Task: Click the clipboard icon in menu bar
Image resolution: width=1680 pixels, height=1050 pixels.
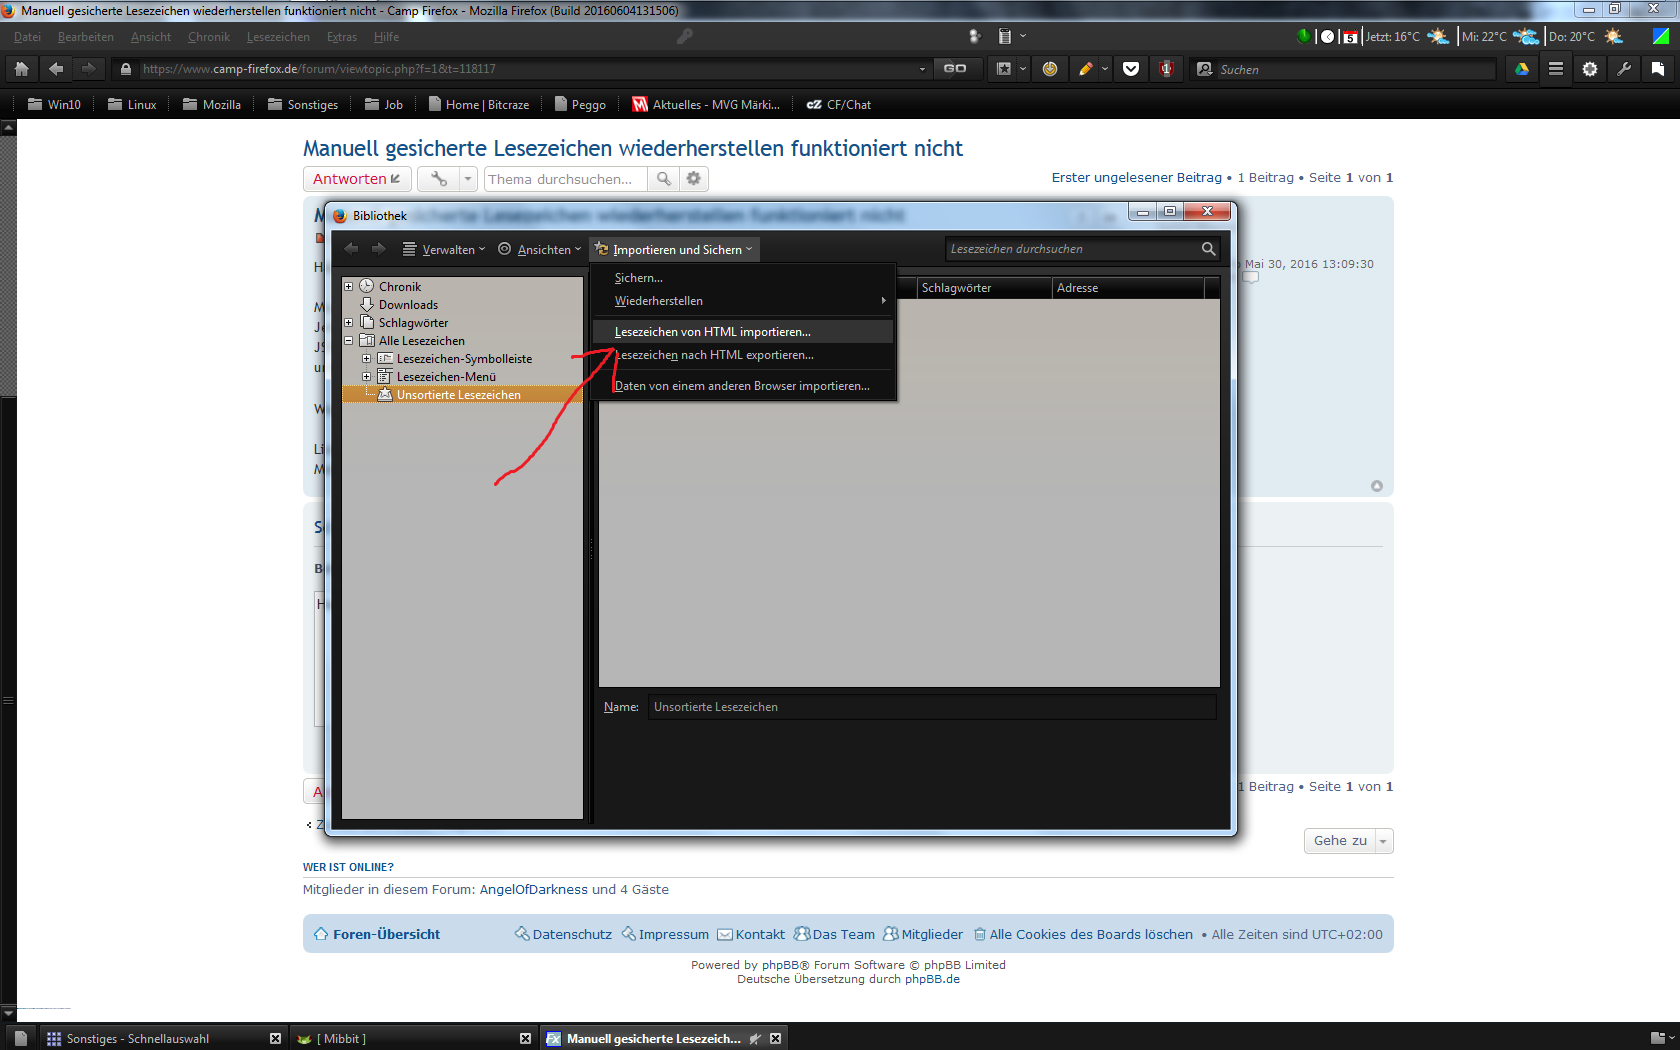Action: tap(1005, 36)
